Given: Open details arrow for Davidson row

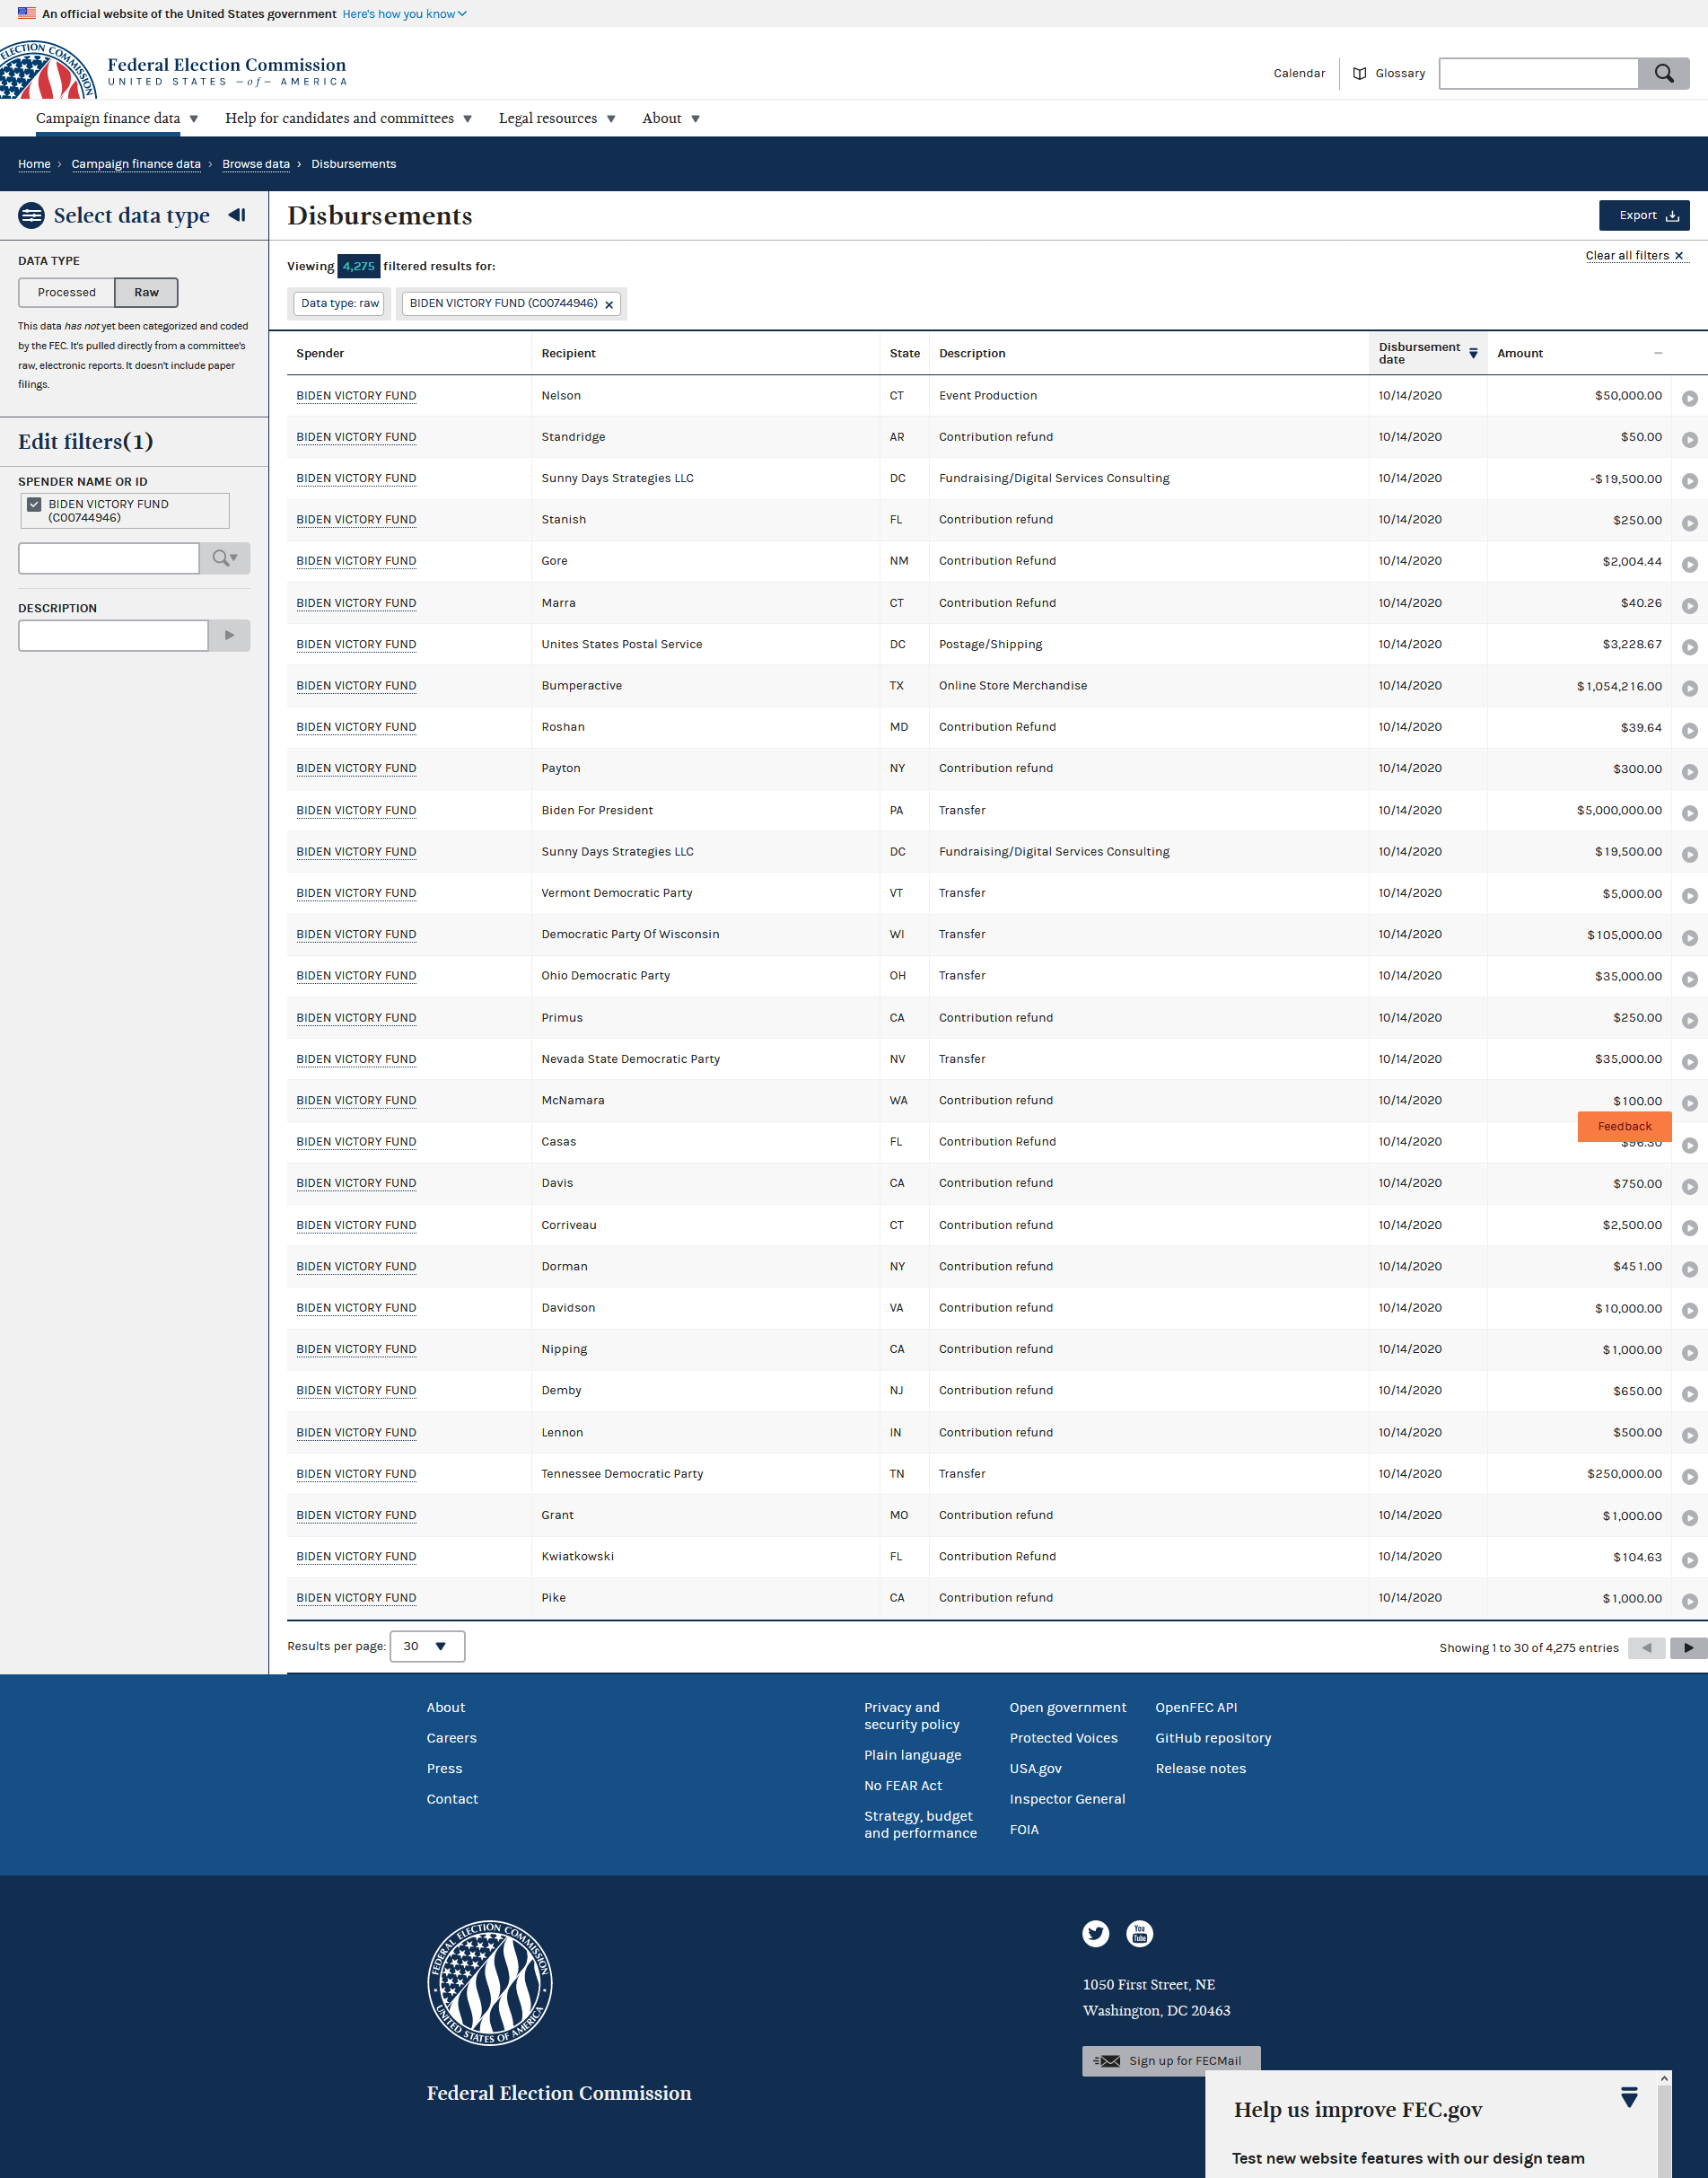Looking at the screenshot, I should pos(1689,1310).
